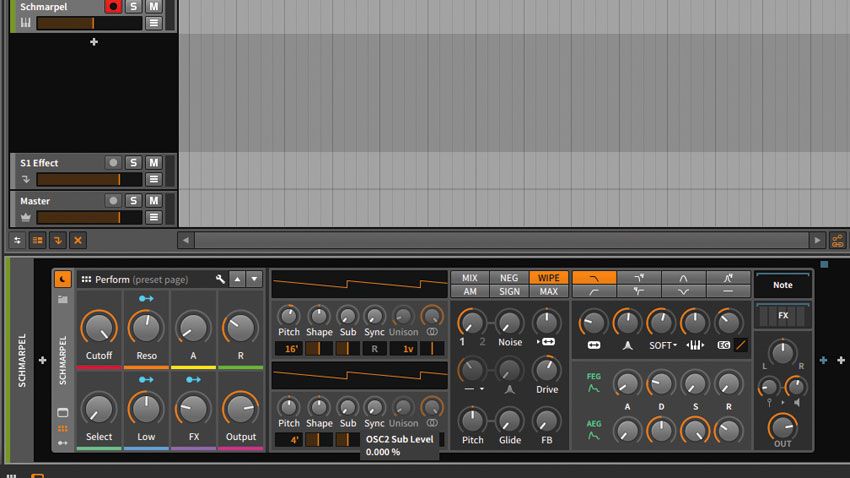Image resolution: width=850 pixels, height=478 pixels.
Task: Open the remote controls wrench editor
Action: point(220,279)
